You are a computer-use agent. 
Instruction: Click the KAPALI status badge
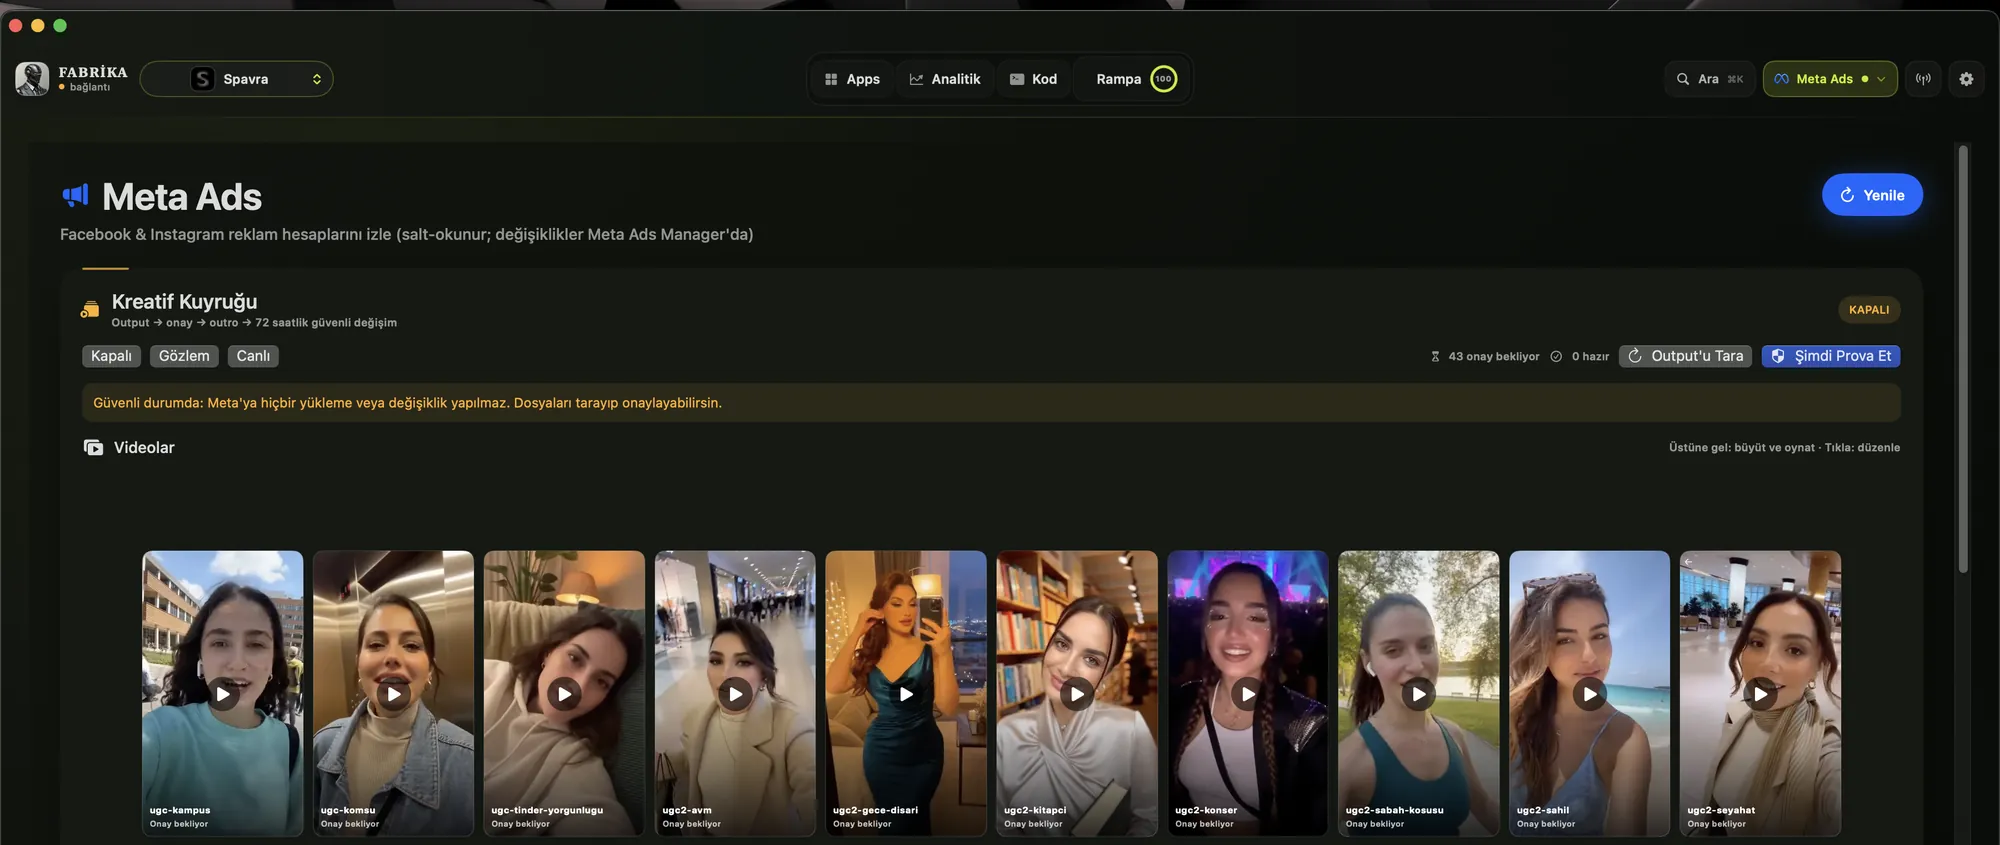click(x=1869, y=310)
